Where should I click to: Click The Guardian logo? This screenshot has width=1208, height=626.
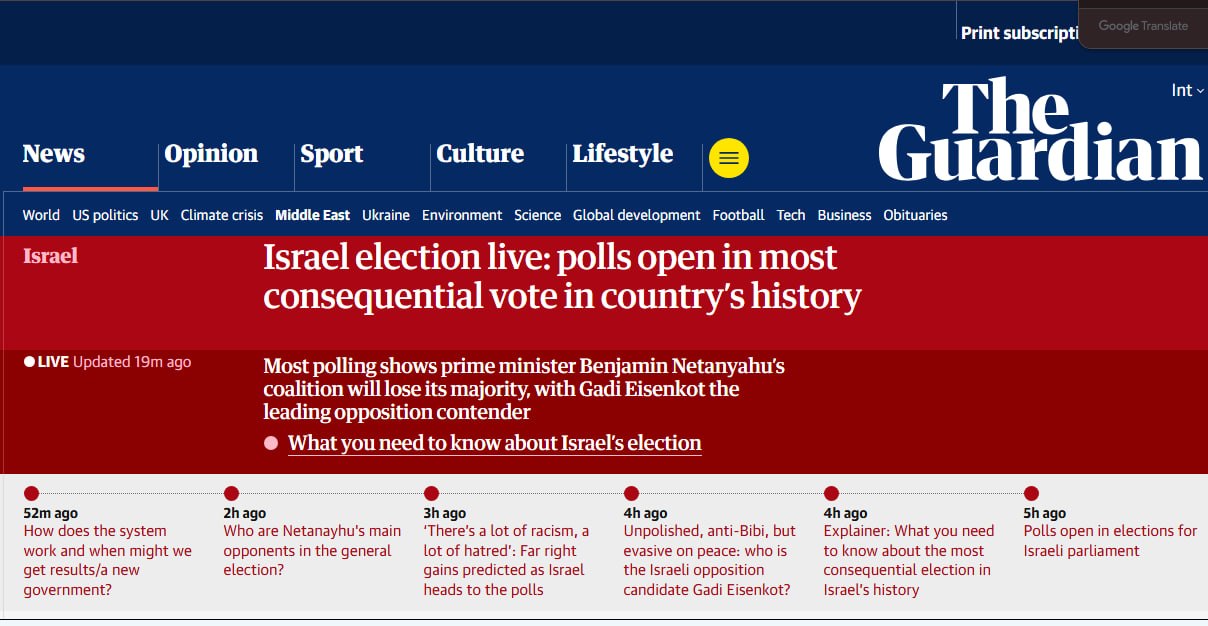[1040, 130]
